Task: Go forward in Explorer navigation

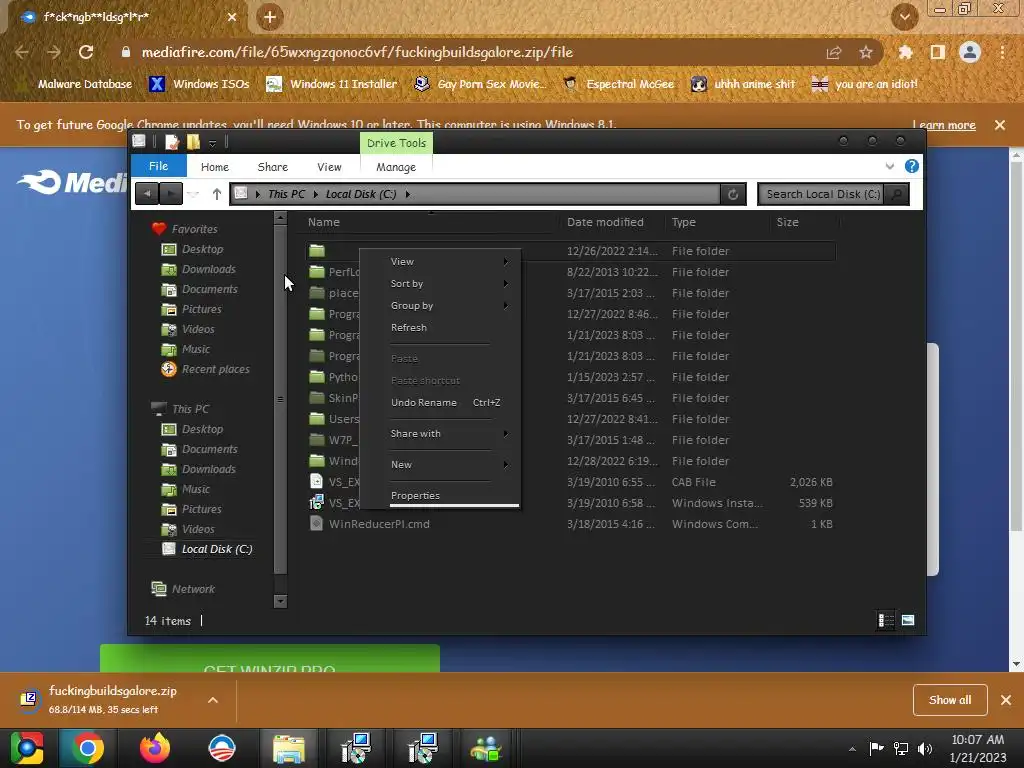Action: pyautogui.click(x=170, y=194)
